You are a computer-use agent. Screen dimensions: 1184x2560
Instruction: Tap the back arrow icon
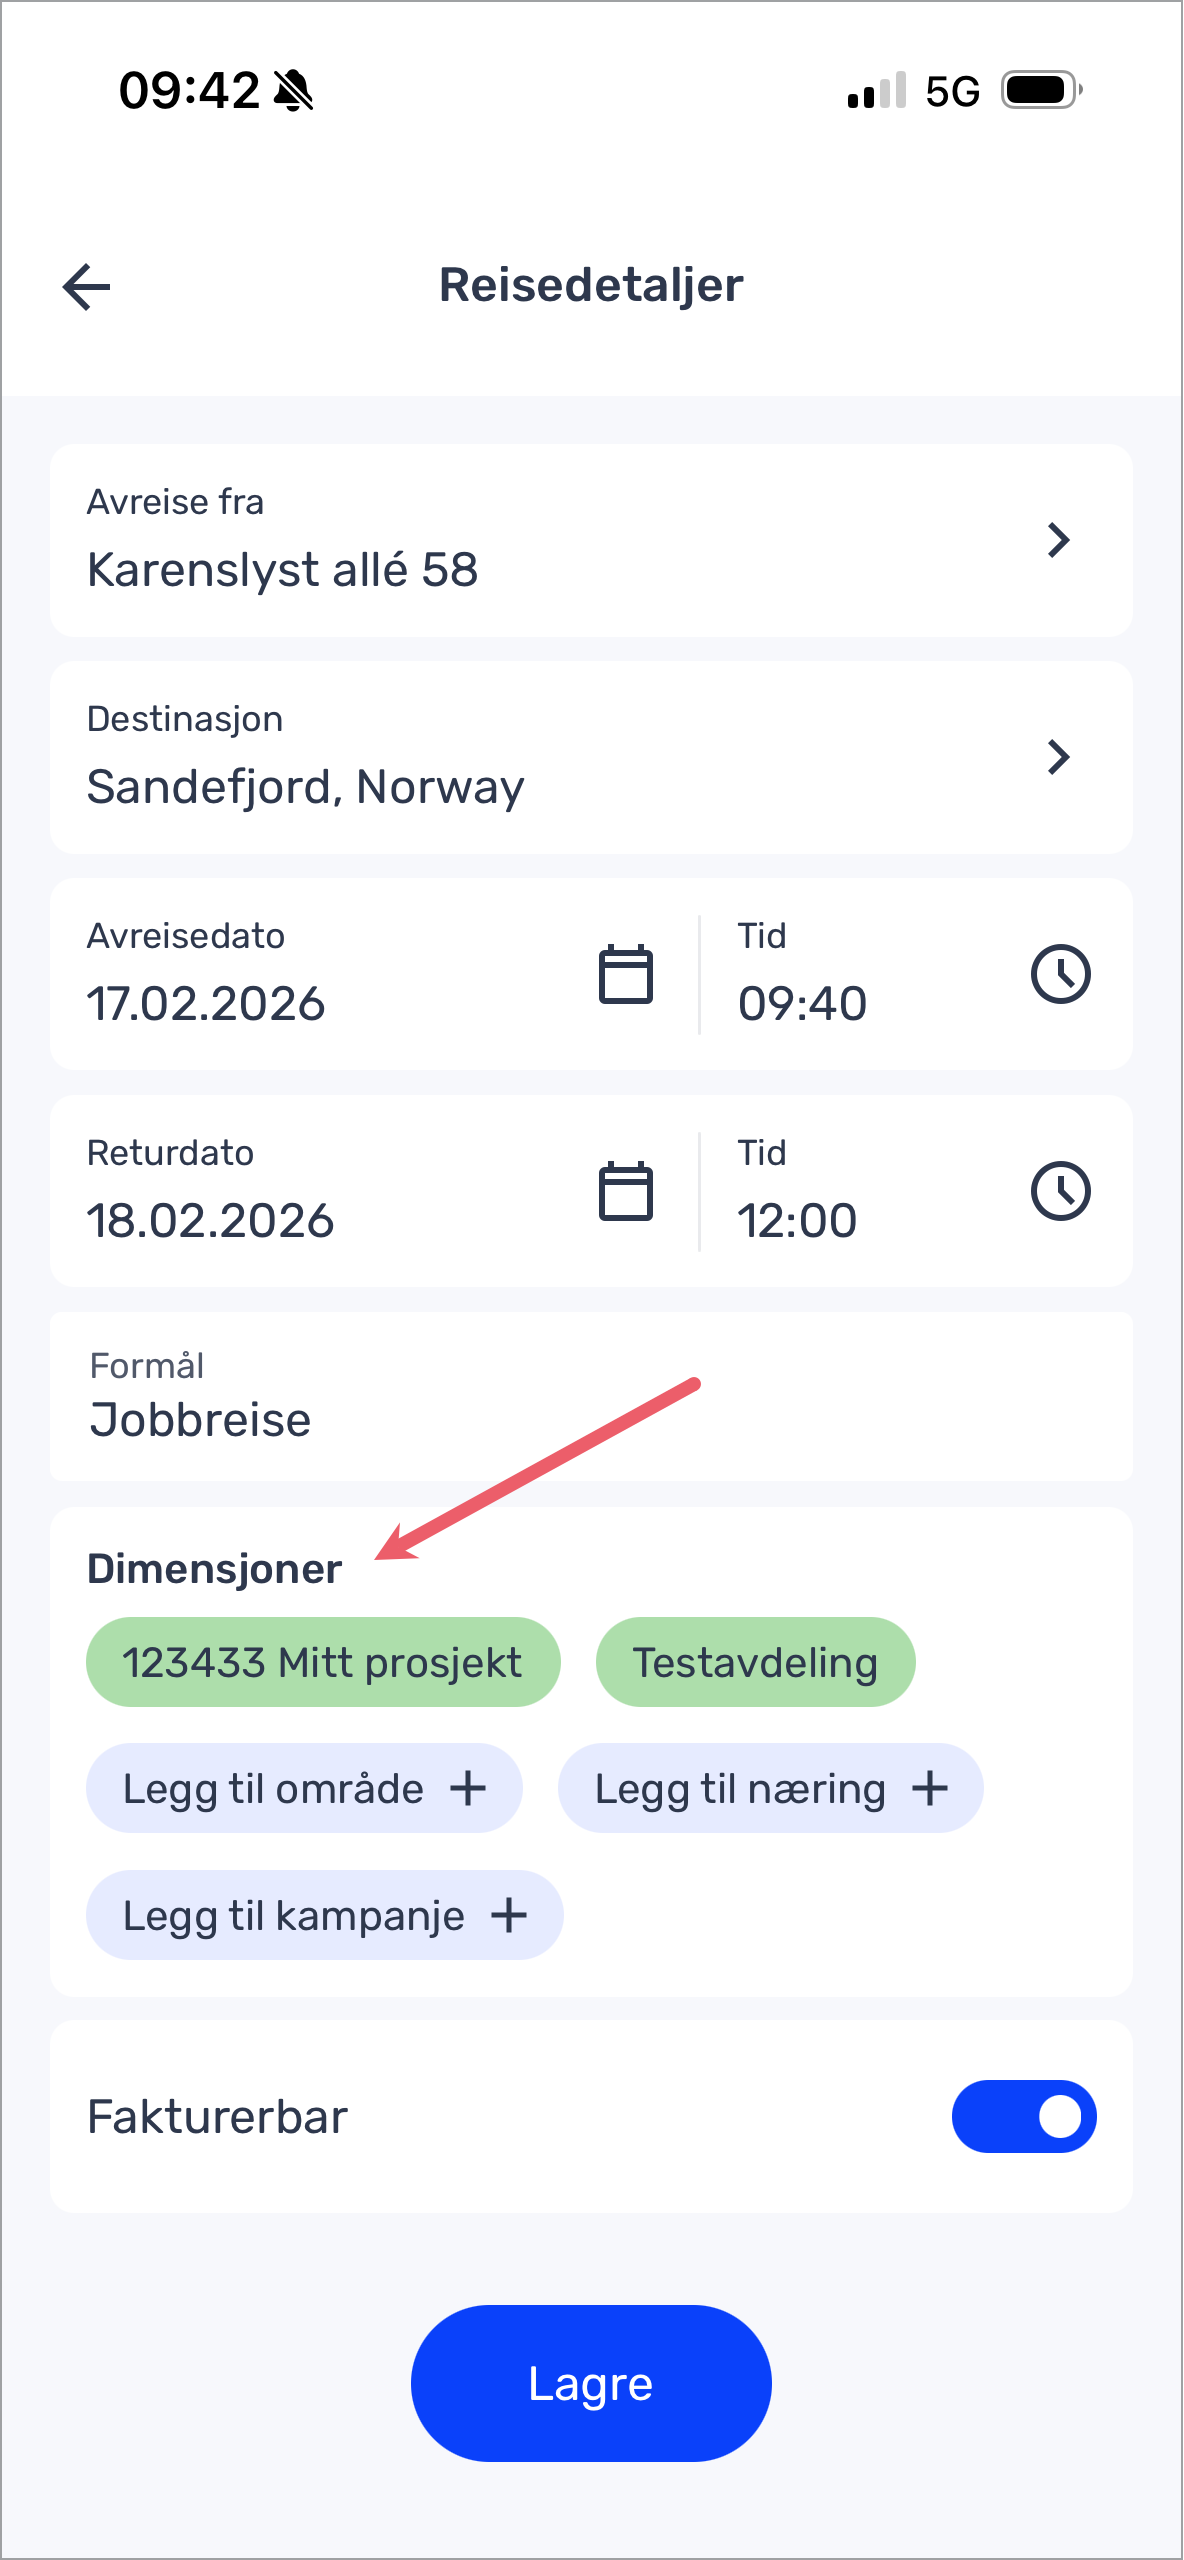[87, 287]
